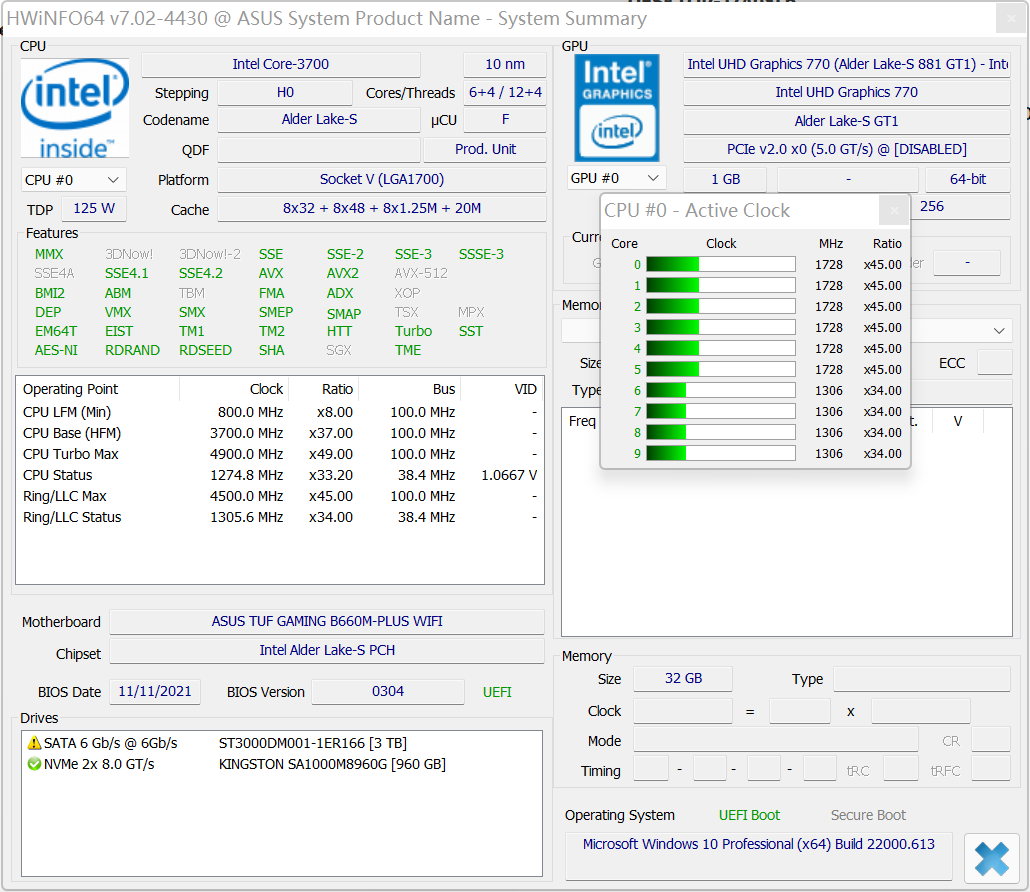The image size is (1030, 892).
Task: Click the Socket V (LGA1700) platform field
Action: click(x=382, y=179)
